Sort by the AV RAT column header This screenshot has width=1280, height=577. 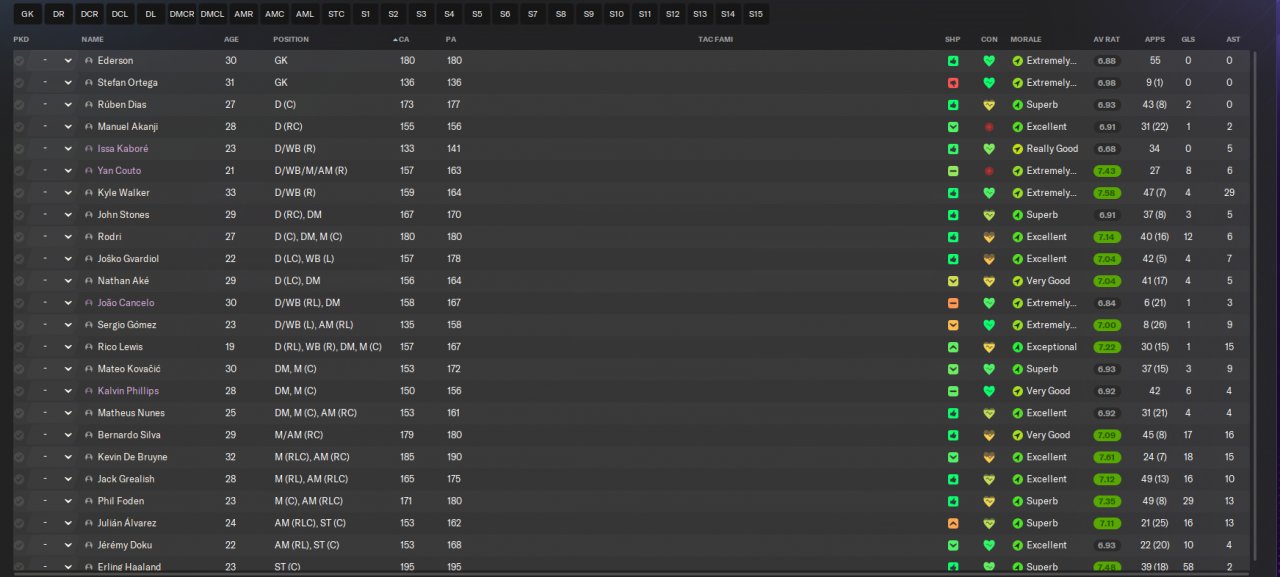[x=1107, y=39]
